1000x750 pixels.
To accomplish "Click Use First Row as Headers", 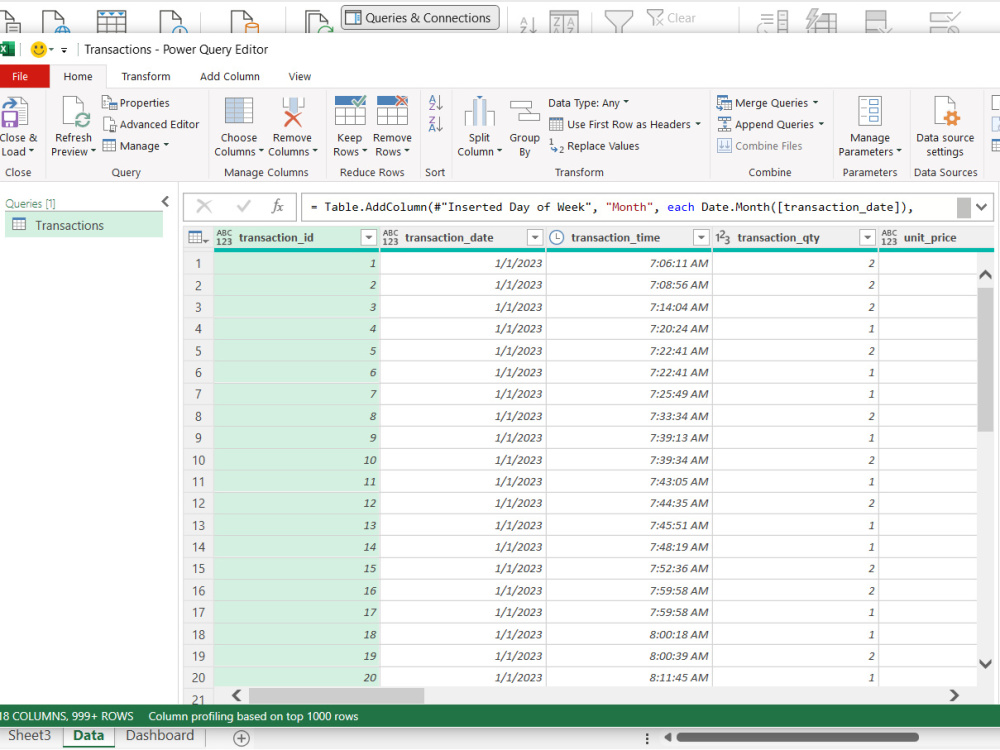I will click(625, 124).
